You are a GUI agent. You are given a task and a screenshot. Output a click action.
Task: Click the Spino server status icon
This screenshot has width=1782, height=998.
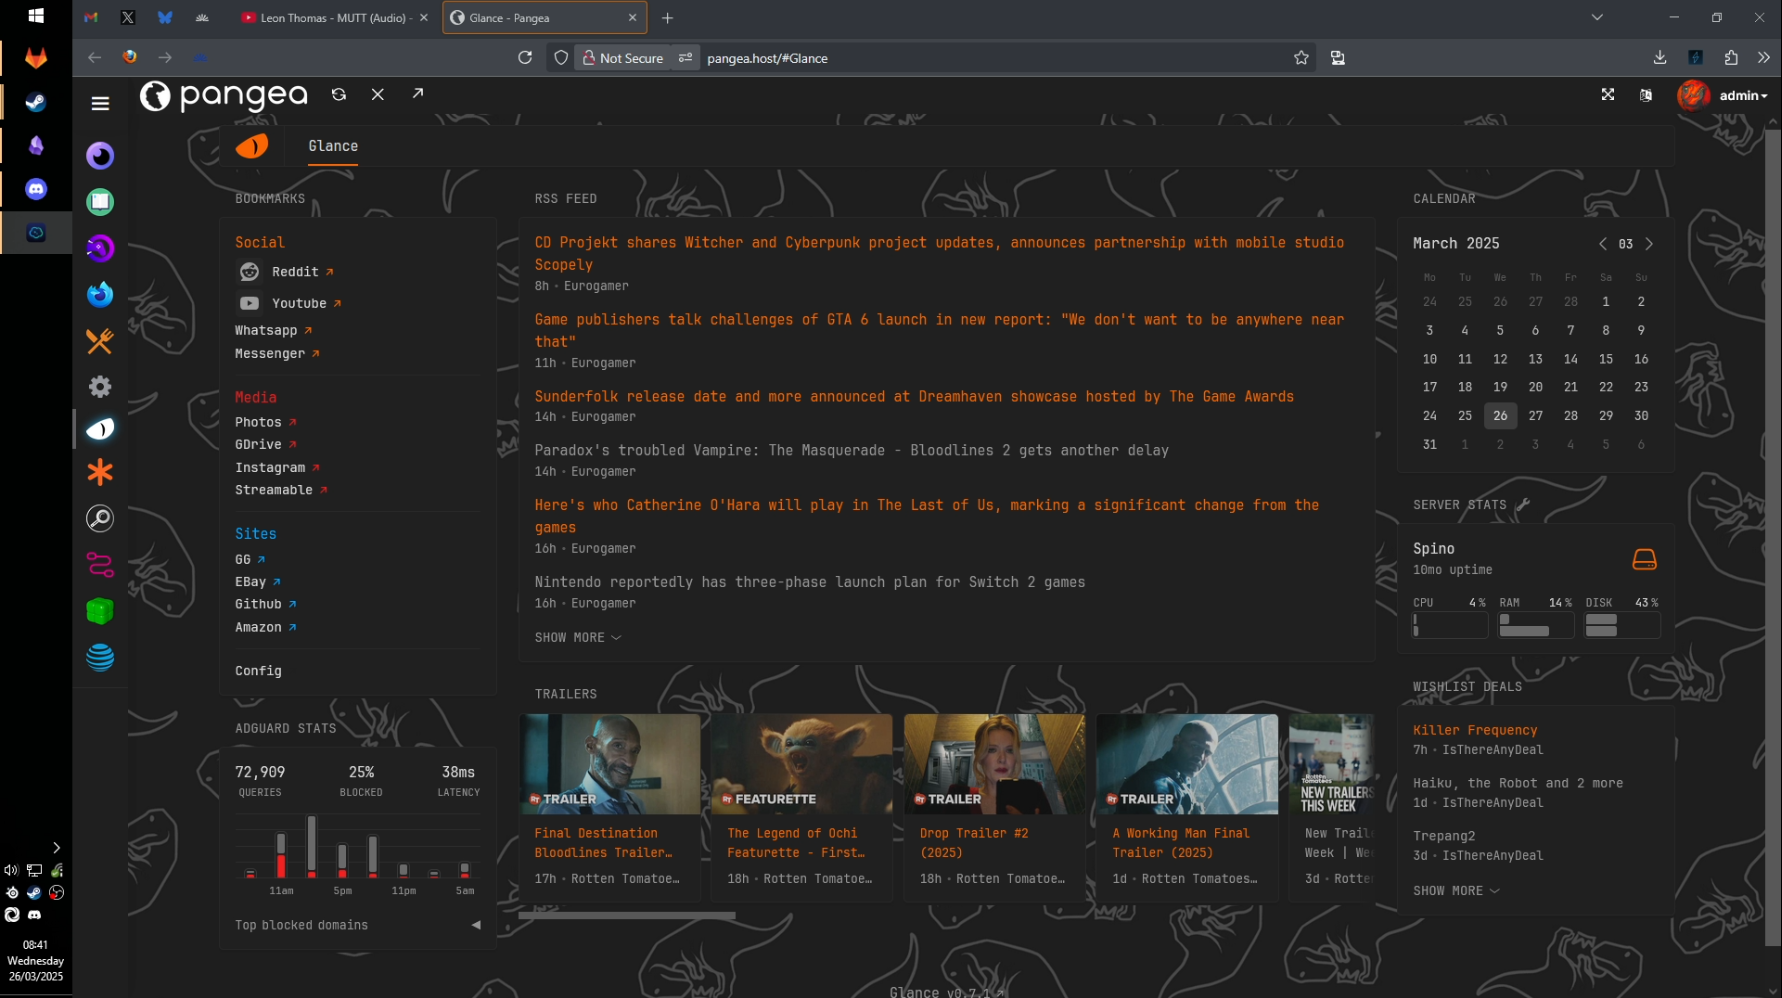(x=1644, y=559)
